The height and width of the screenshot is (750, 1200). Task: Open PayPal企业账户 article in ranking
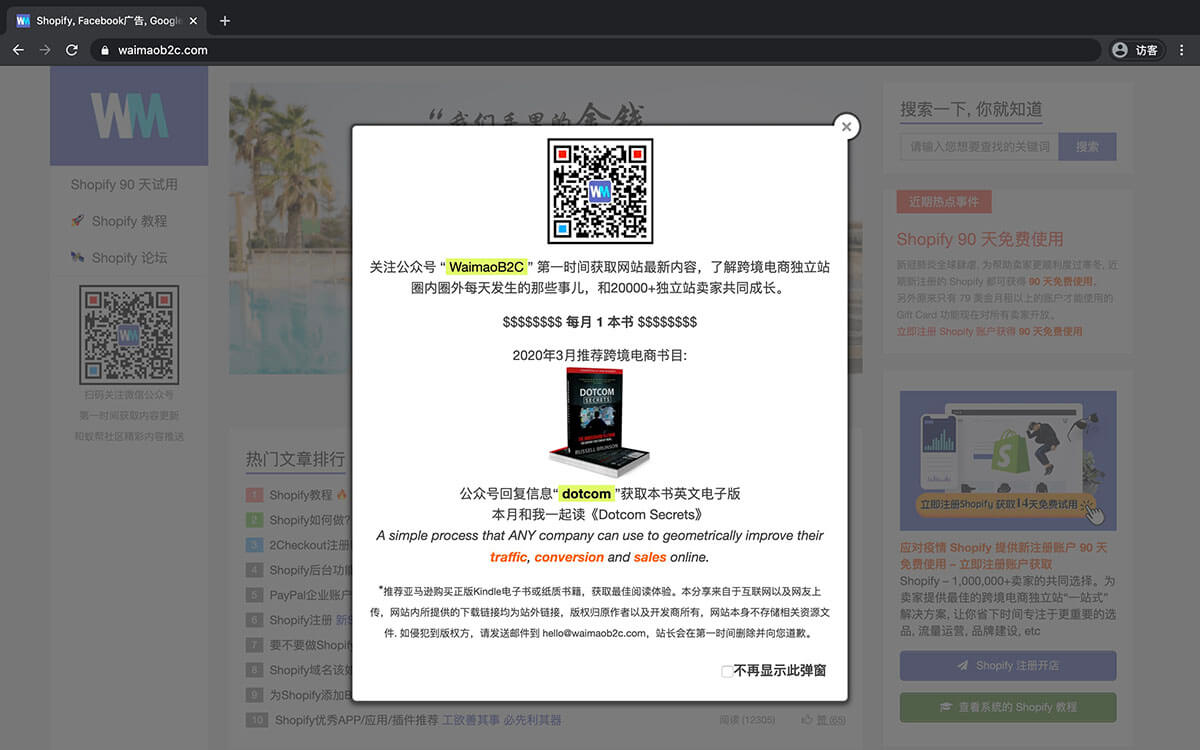click(x=310, y=595)
